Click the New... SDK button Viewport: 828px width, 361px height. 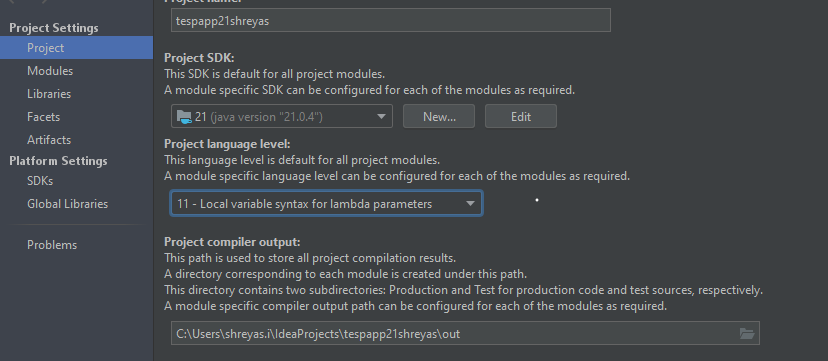point(439,117)
